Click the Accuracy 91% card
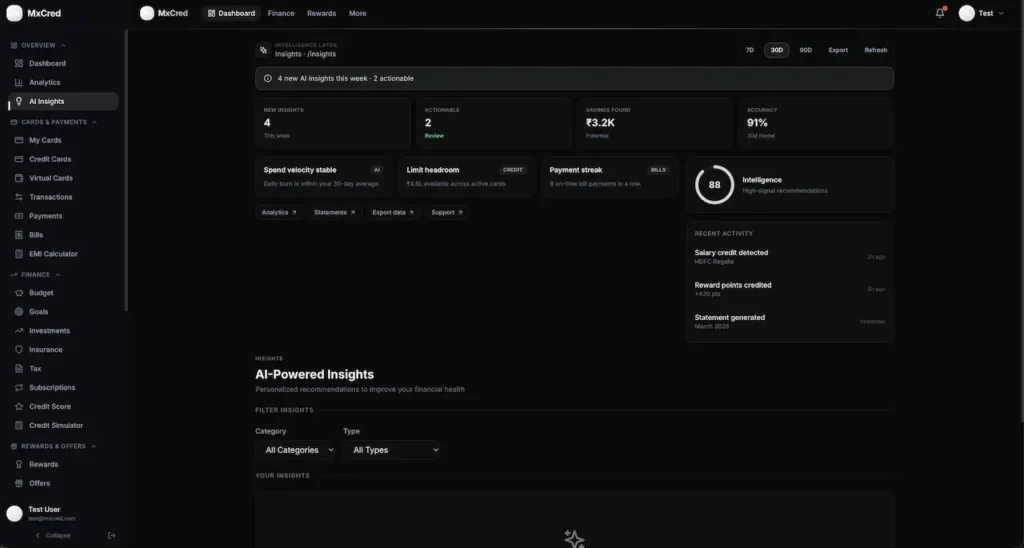The width and height of the screenshot is (1024, 548). tap(816, 123)
